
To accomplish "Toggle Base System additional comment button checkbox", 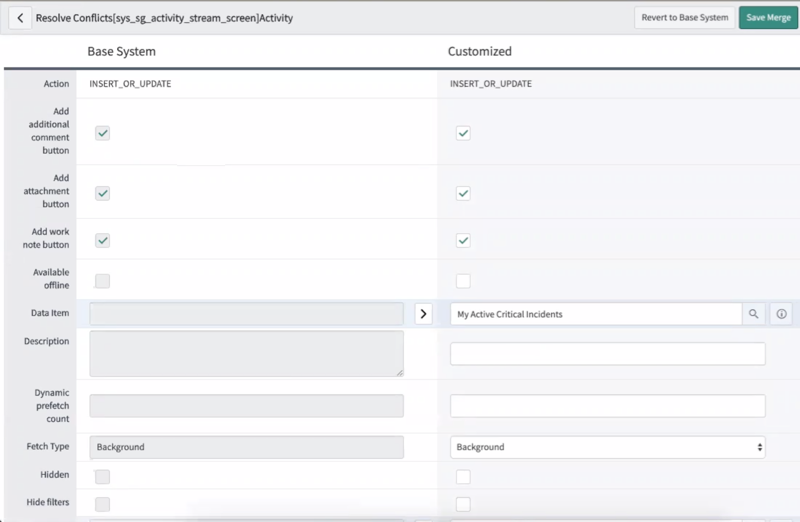I will tap(103, 133).
